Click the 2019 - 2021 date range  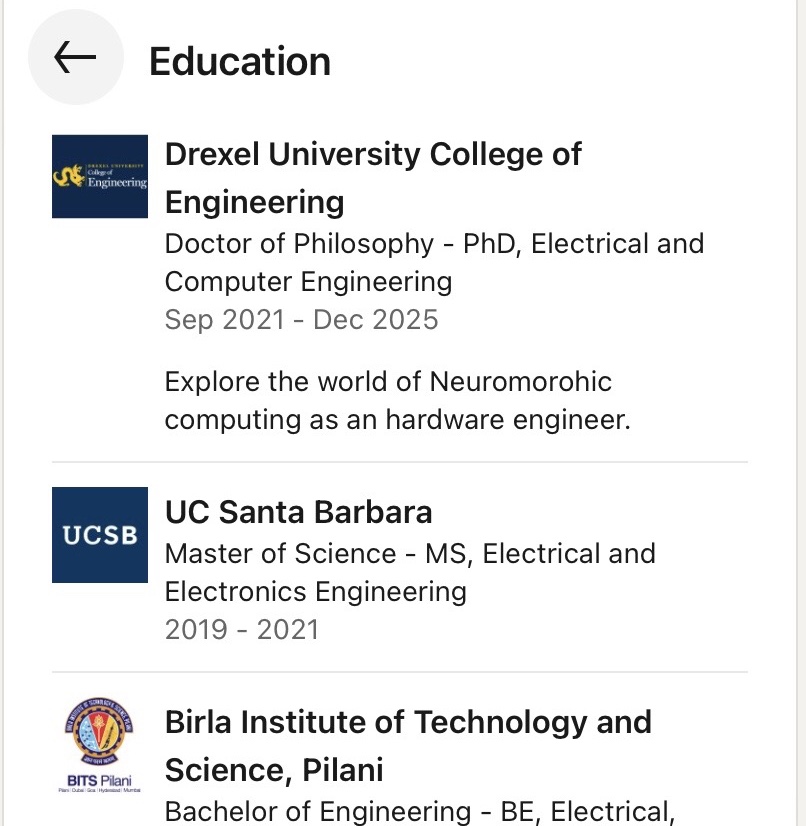pos(241,629)
